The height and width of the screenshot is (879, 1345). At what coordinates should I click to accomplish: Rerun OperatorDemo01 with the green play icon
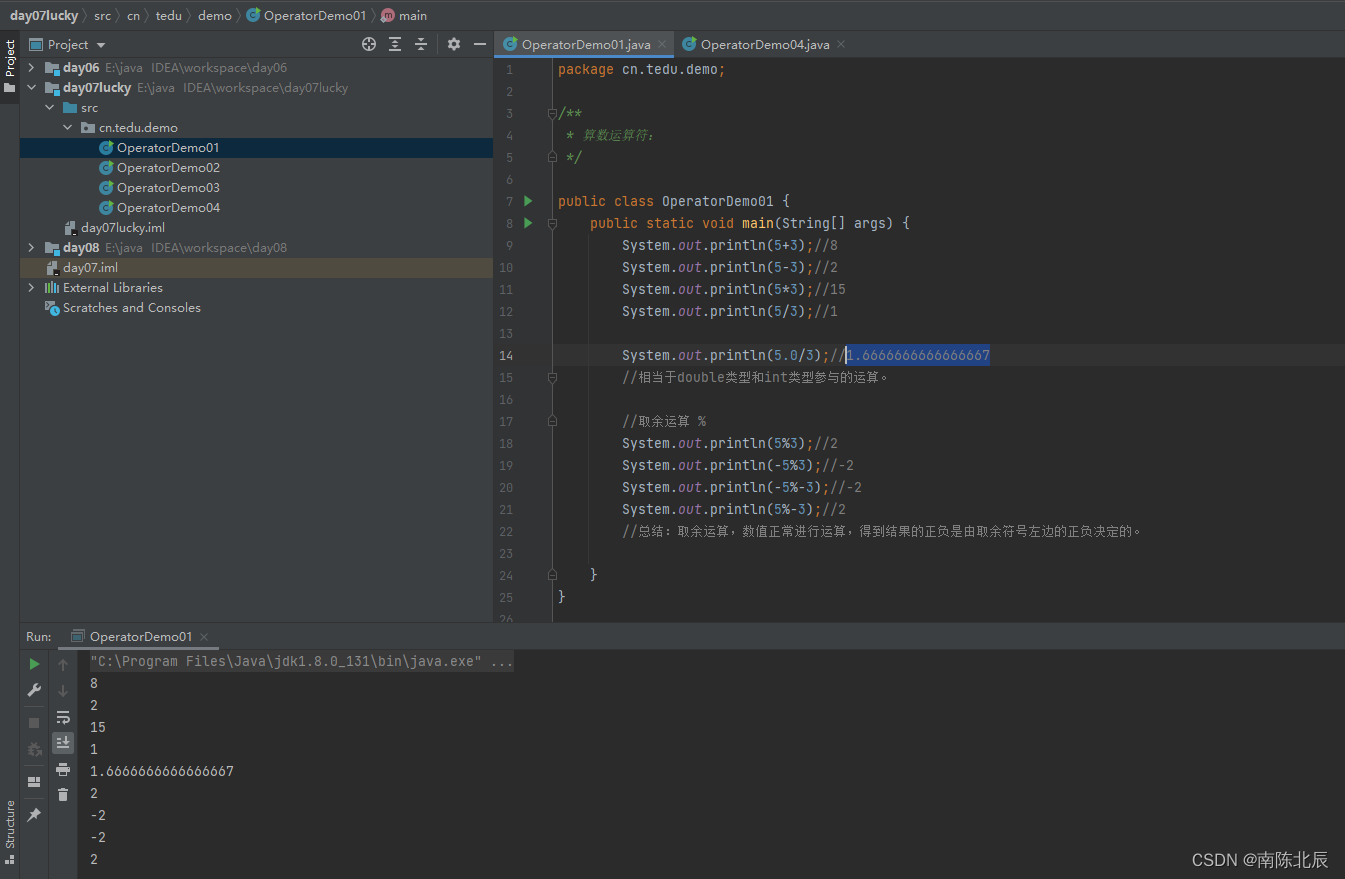(34, 664)
